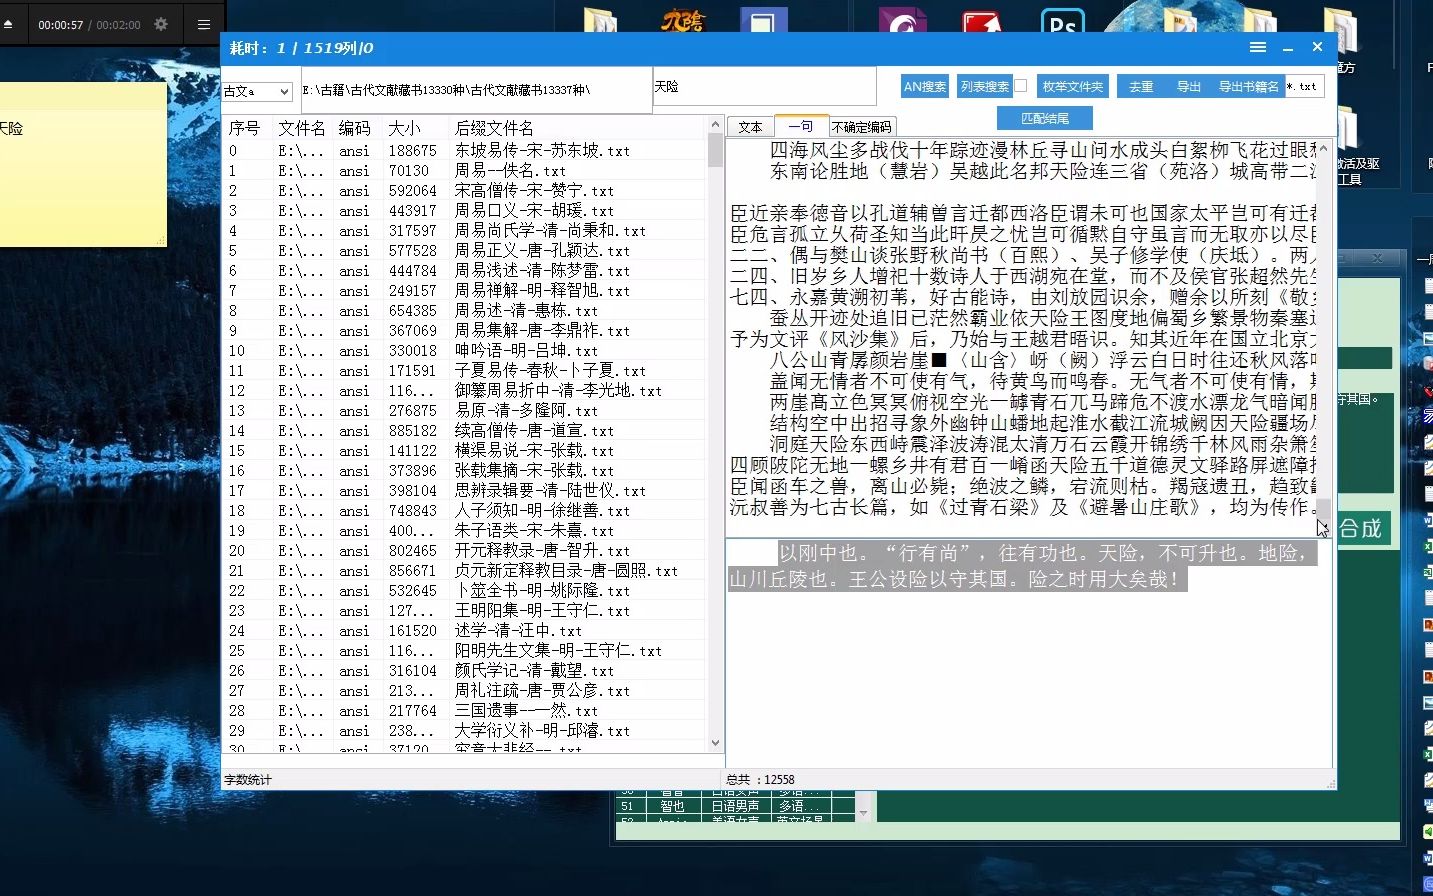Switch to the 不确定编码 tab
This screenshot has width=1433, height=896.
pyautogui.click(x=862, y=127)
